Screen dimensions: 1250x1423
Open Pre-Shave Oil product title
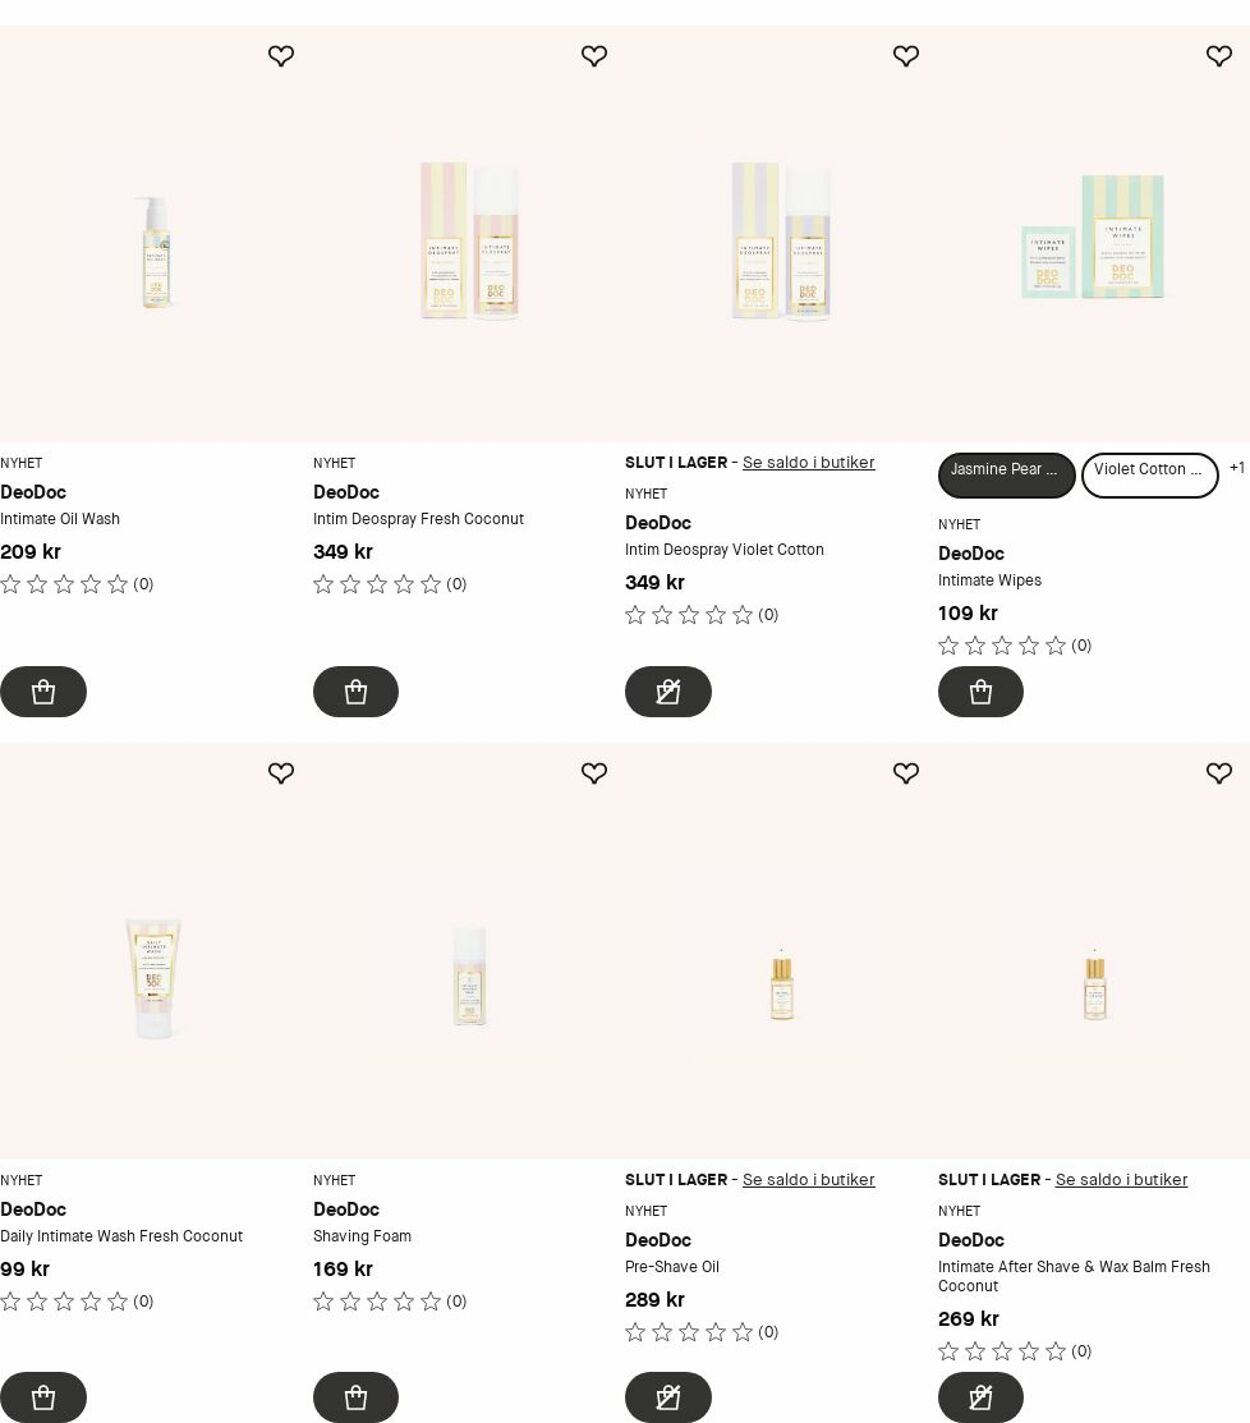[x=672, y=1267]
